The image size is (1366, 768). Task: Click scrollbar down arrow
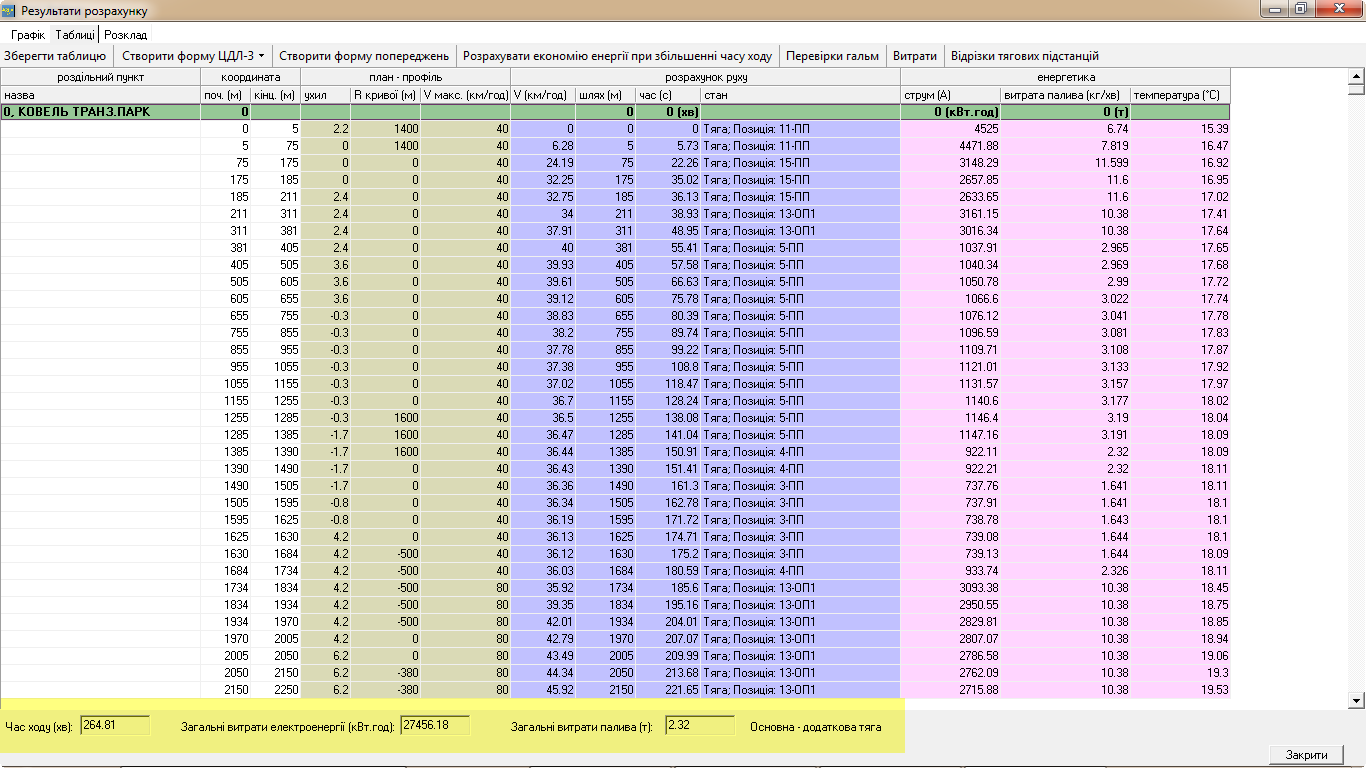click(x=1356, y=701)
